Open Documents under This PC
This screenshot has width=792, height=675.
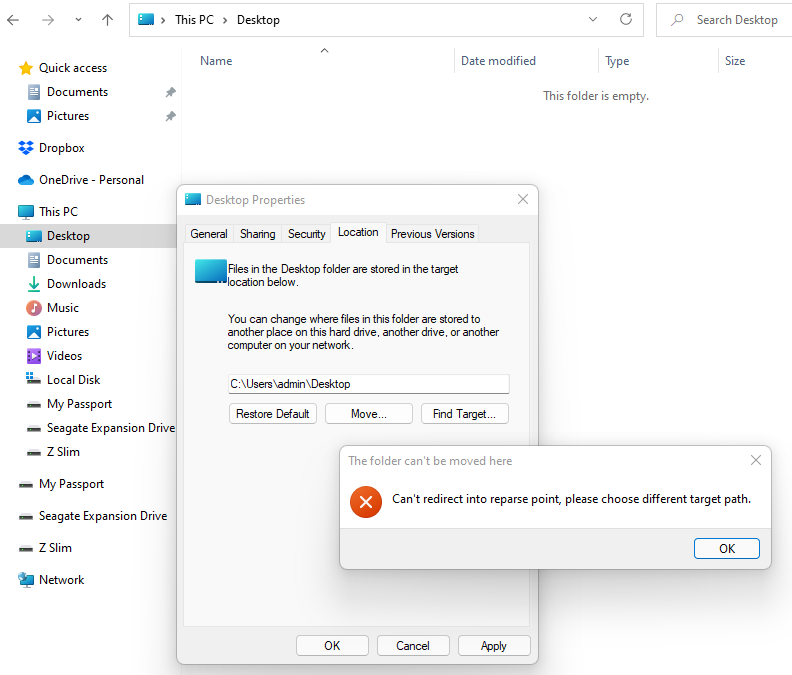click(77, 260)
